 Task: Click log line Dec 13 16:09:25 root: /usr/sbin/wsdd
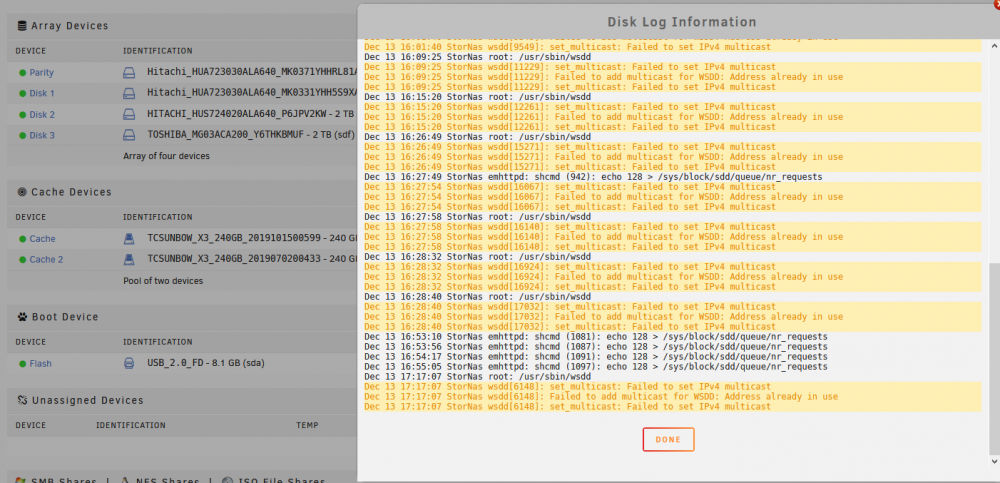click(478, 57)
